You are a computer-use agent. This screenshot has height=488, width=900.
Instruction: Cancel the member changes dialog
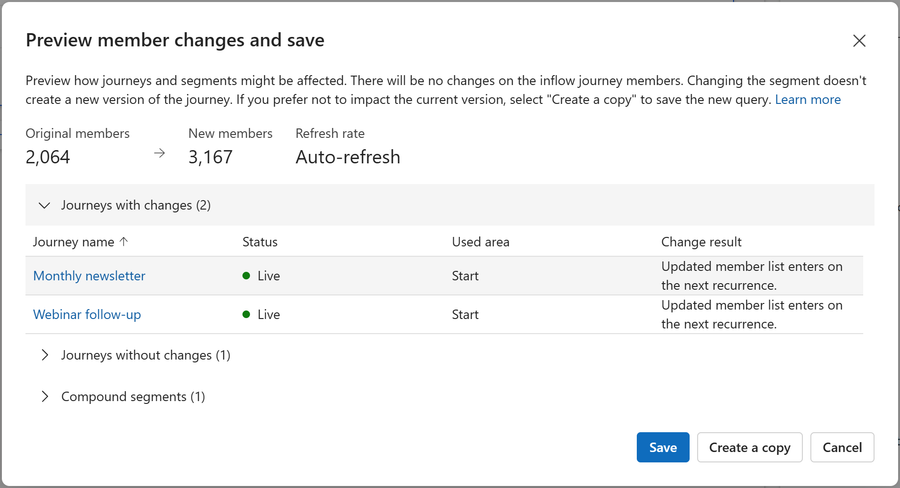(x=842, y=447)
